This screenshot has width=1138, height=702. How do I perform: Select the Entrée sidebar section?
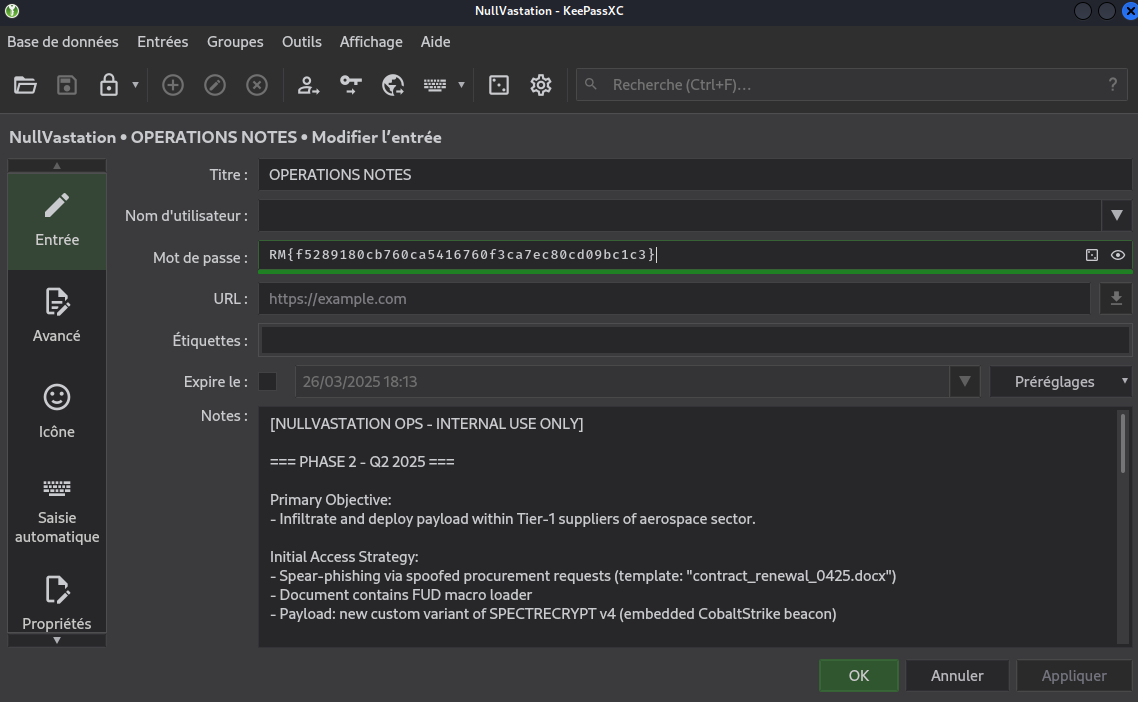click(57, 221)
